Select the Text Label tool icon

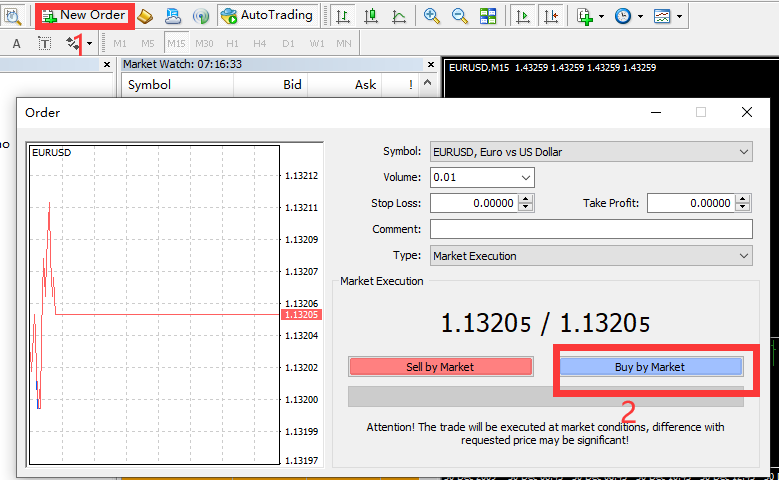coord(44,44)
